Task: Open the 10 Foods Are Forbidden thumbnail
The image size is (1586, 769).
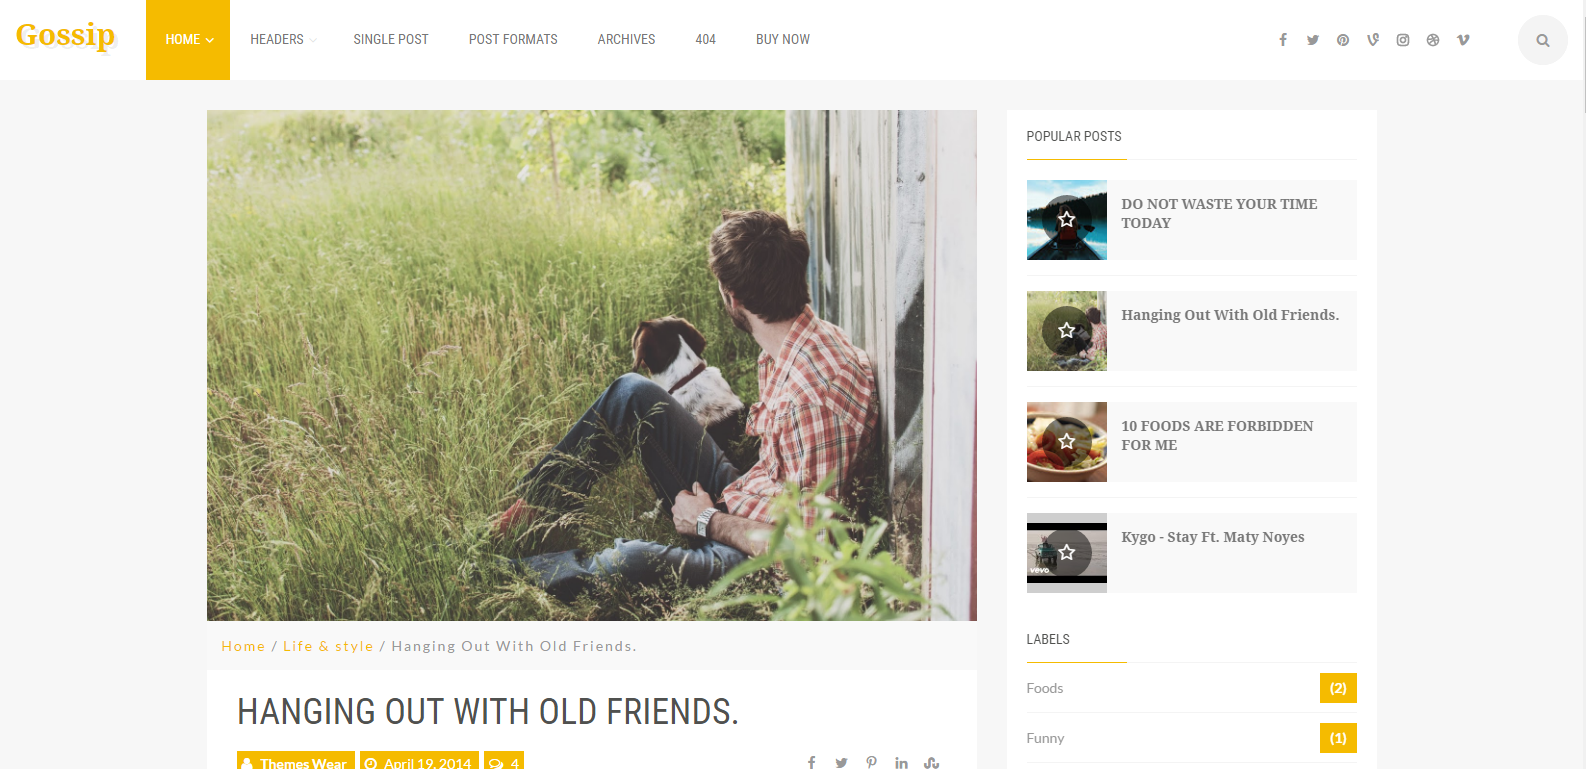Action: pos(1067,442)
